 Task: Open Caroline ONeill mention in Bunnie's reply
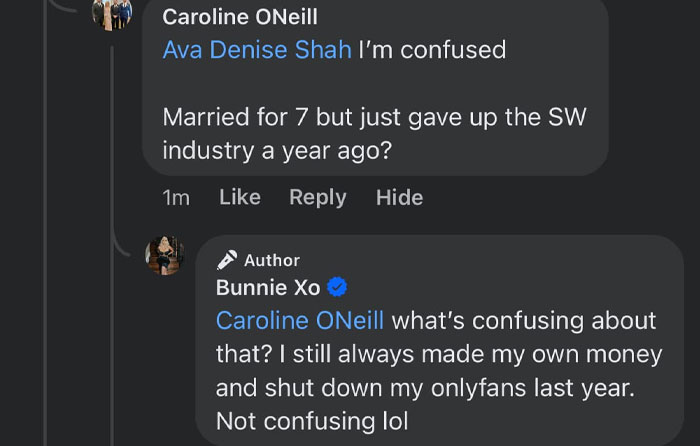[300, 321]
